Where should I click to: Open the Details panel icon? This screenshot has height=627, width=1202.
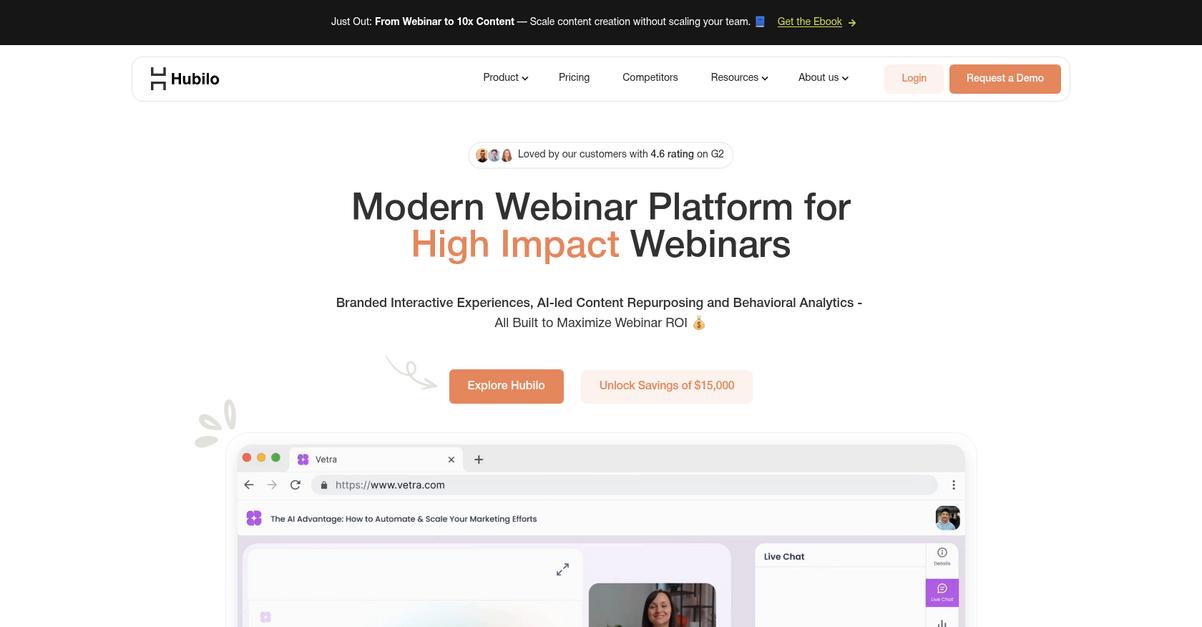tap(942, 557)
